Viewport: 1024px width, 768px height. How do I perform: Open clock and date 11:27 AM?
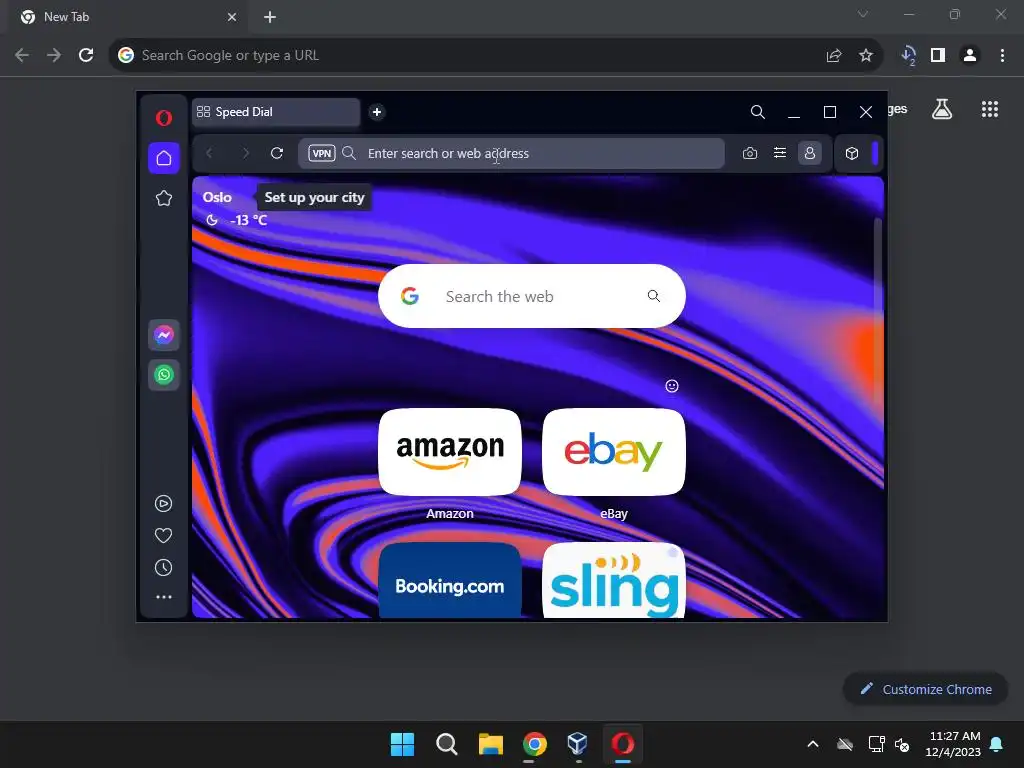953,744
